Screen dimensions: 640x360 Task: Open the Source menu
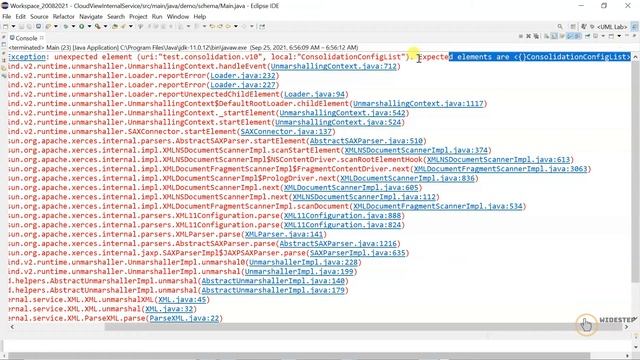click(39, 17)
